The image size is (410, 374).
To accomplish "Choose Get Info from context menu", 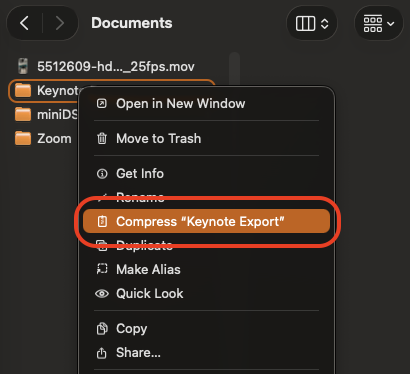I will (206, 173).
